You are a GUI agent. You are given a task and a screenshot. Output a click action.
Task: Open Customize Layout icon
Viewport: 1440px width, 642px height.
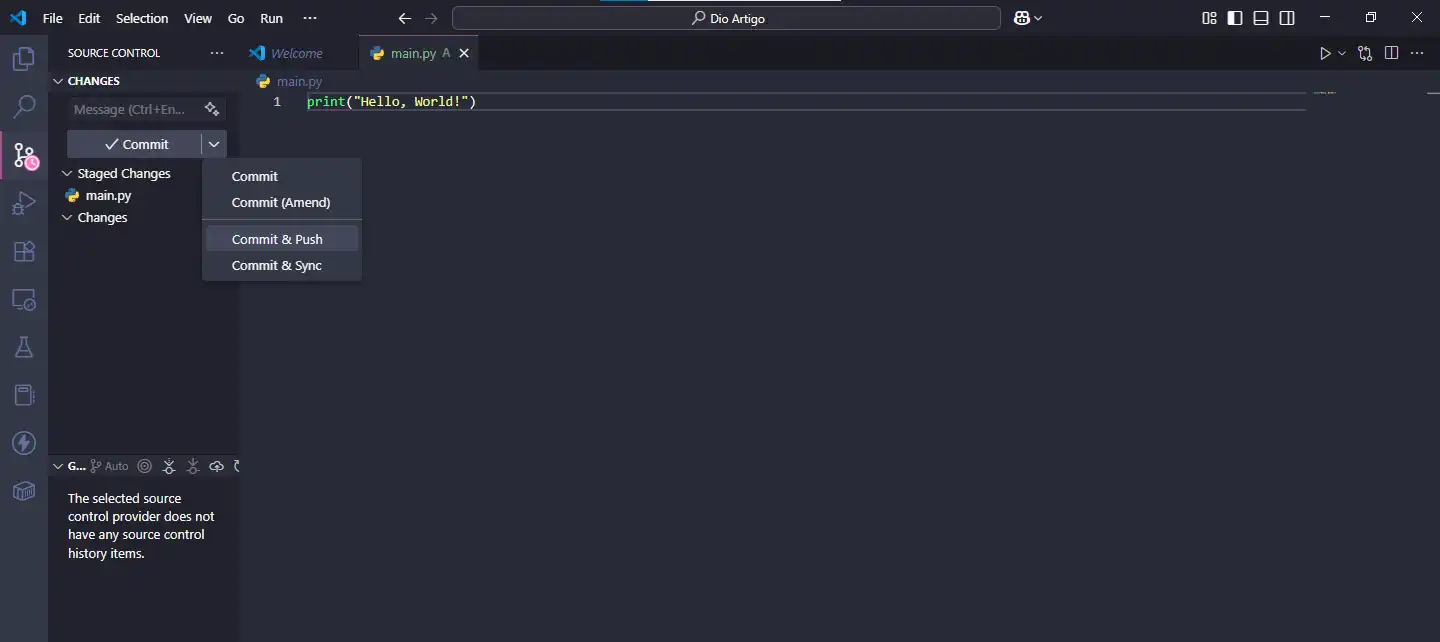[x=1209, y=18]
